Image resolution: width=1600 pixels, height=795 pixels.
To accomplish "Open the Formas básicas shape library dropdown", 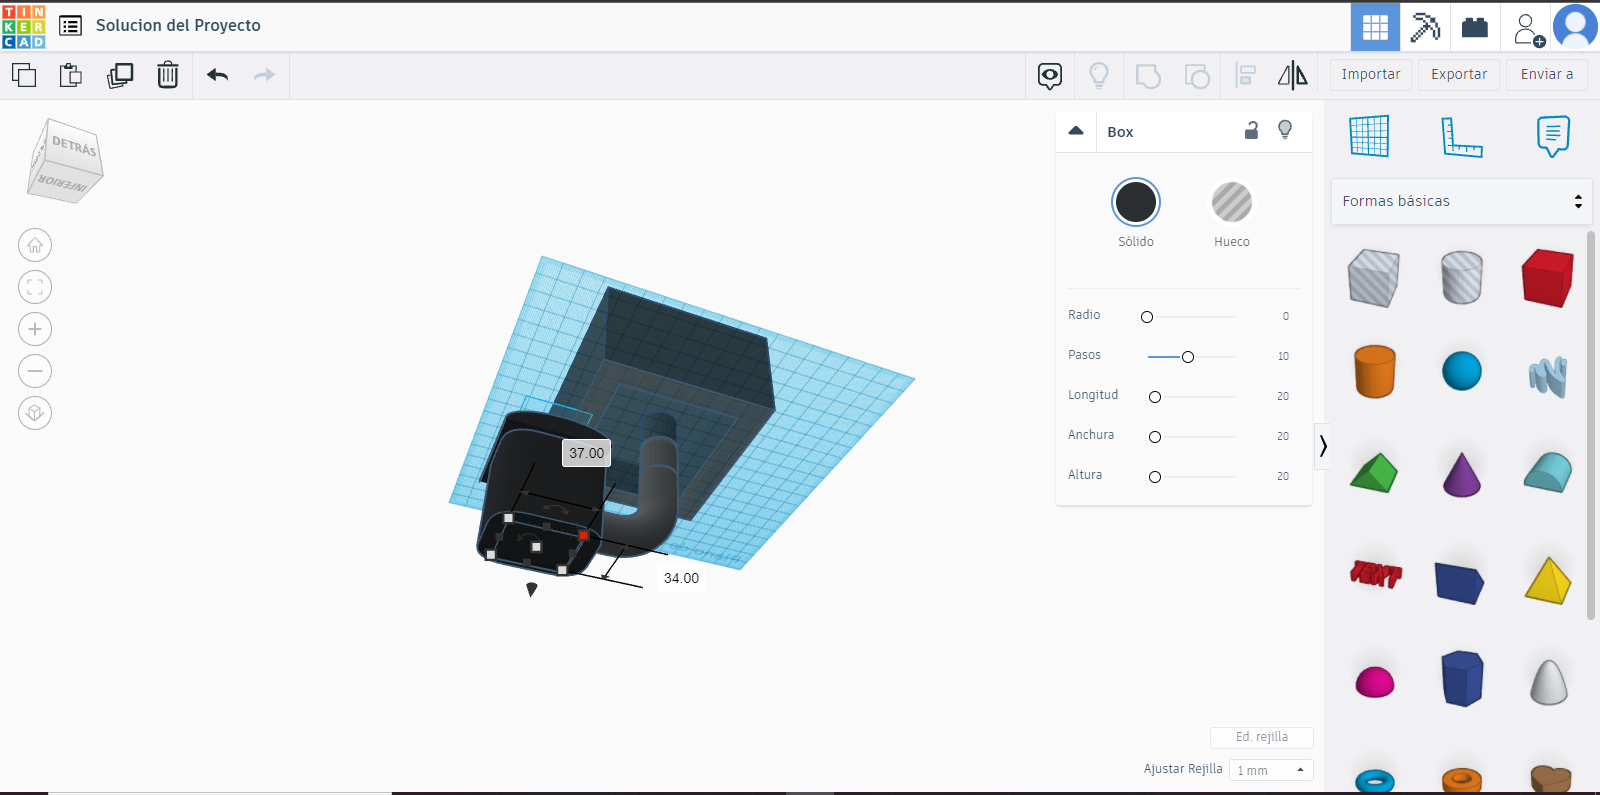I will click(1461, 201).
